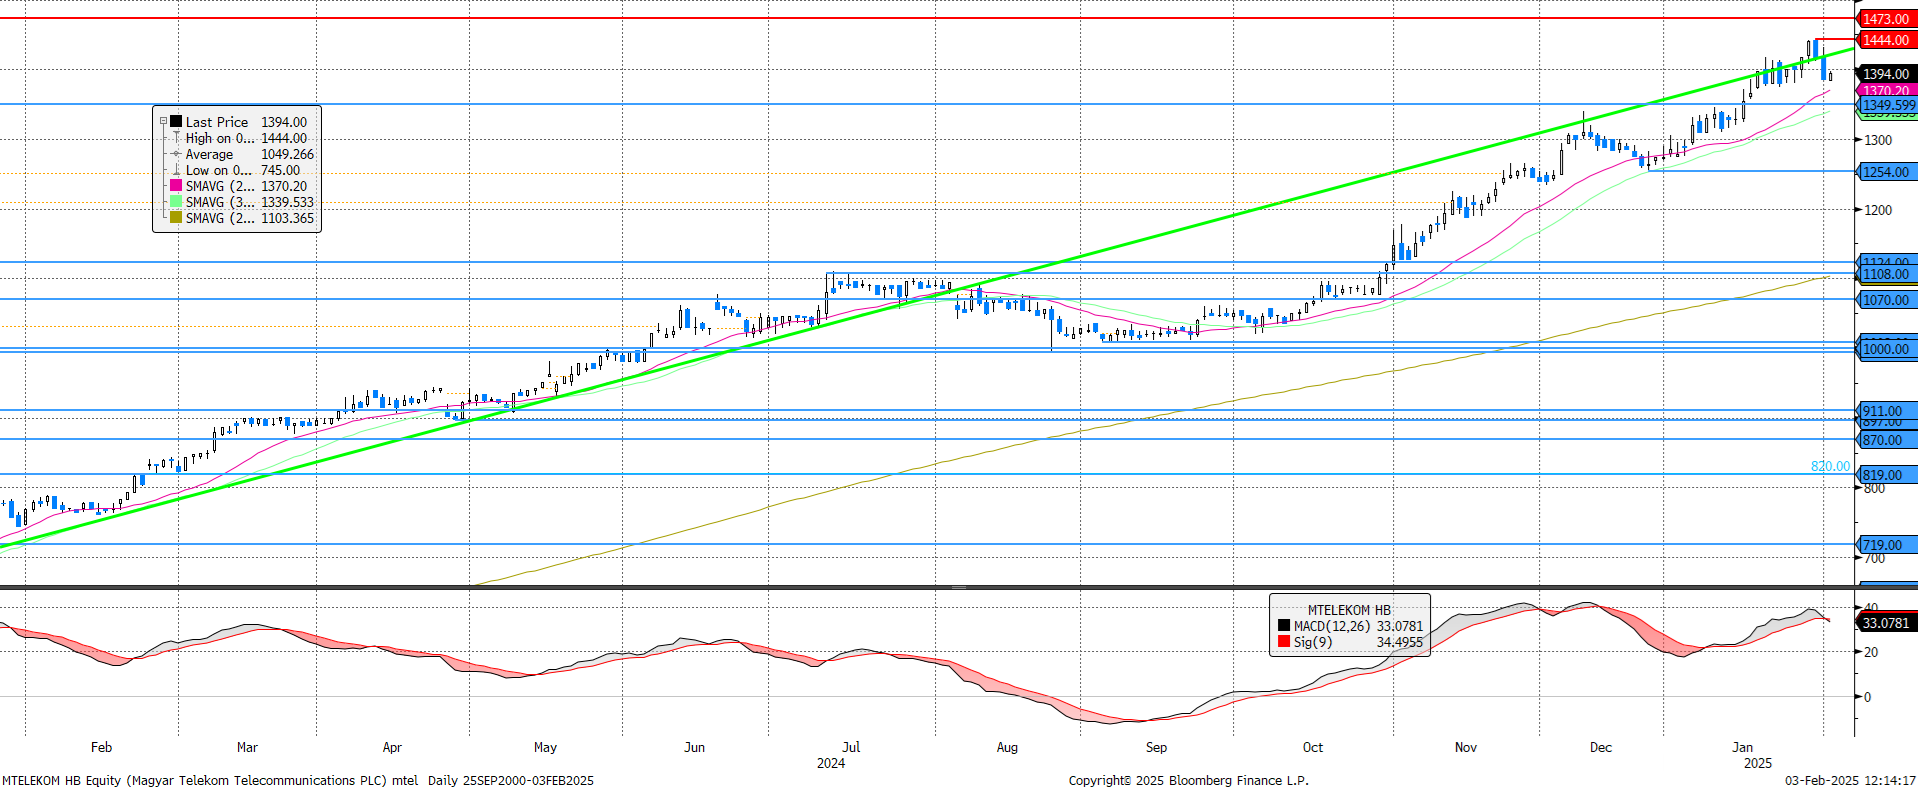Click the 2025 year label
Image resolution: width=1918 pixels, height=789 pixels.
pyautogui.click(x=1758, y=763)
